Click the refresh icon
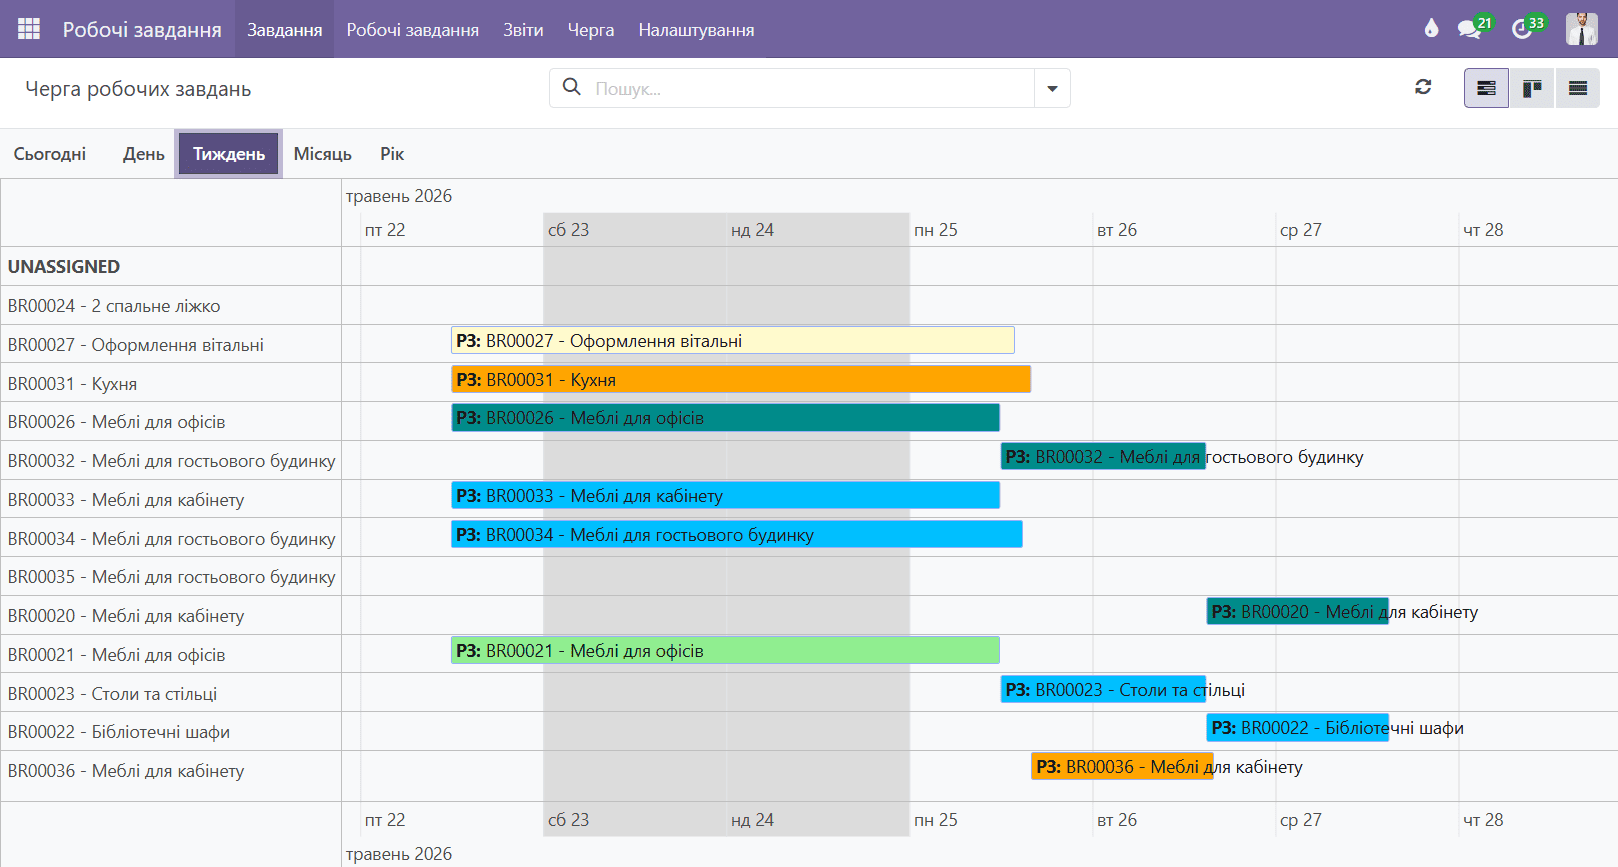1618x867 pixels. 1423,87
